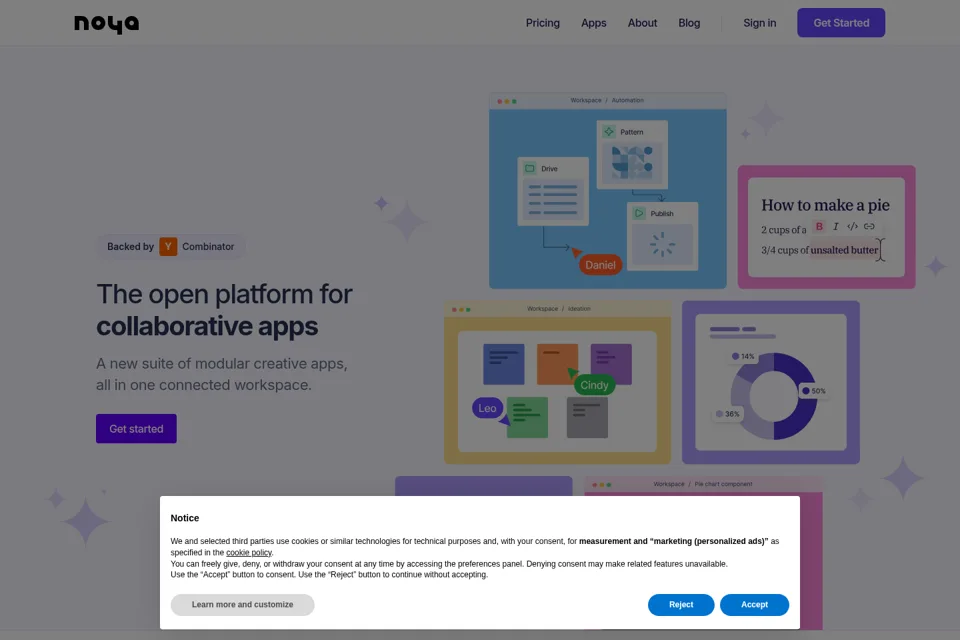
Task: Click the Leo cursor label
Action: pyautogui.click(x=487, y=408)
